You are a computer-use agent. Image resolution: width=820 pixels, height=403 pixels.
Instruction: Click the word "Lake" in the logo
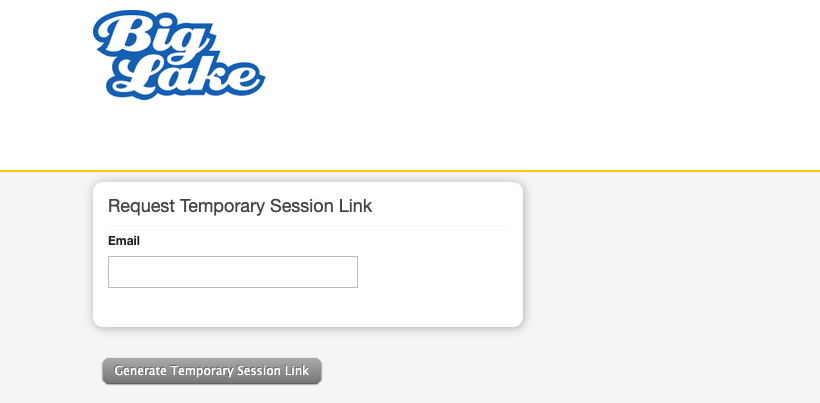(x=190, y=76)
